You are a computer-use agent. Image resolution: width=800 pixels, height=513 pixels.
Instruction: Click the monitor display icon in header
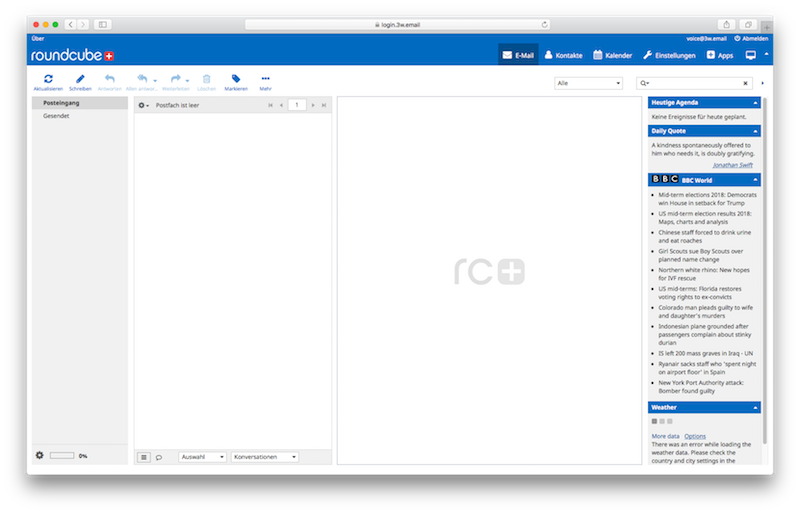tap(750, 55)
